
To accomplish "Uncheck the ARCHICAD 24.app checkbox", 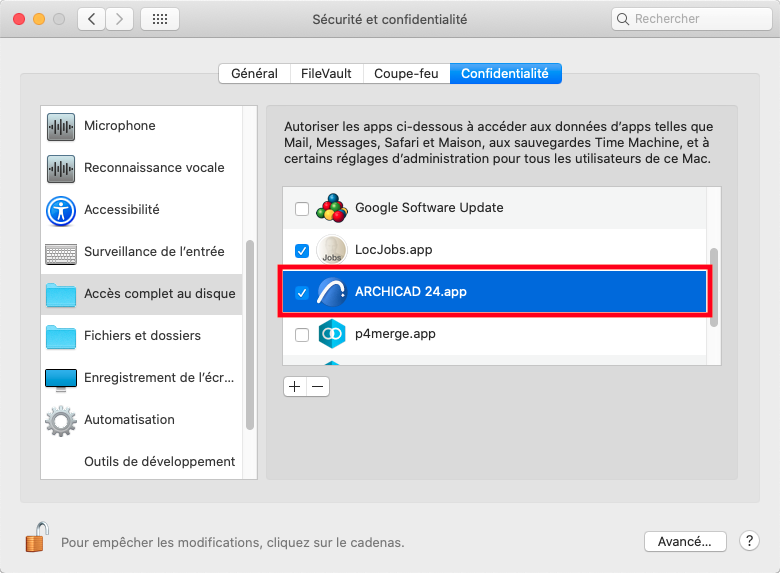I will (302, 292).
